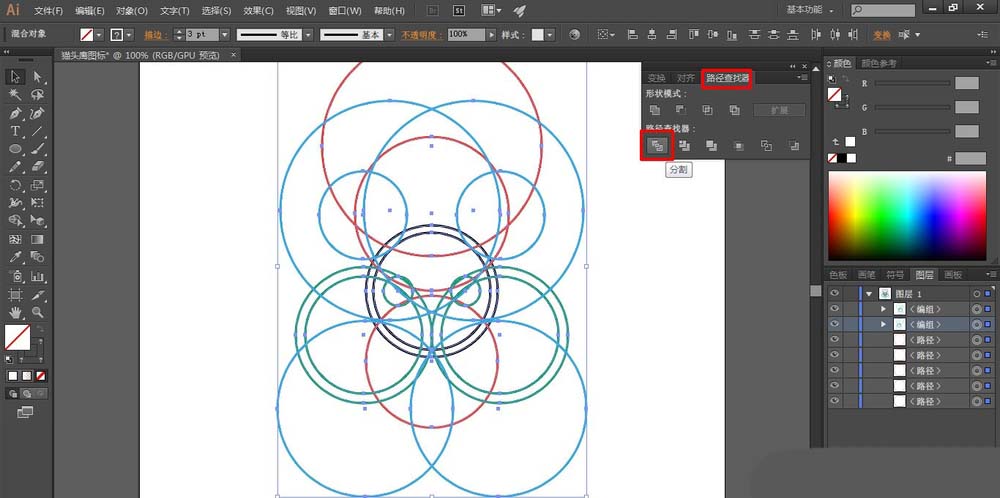
Task: Set fill to None in the toolbox
Action: (x=41, y=376)
